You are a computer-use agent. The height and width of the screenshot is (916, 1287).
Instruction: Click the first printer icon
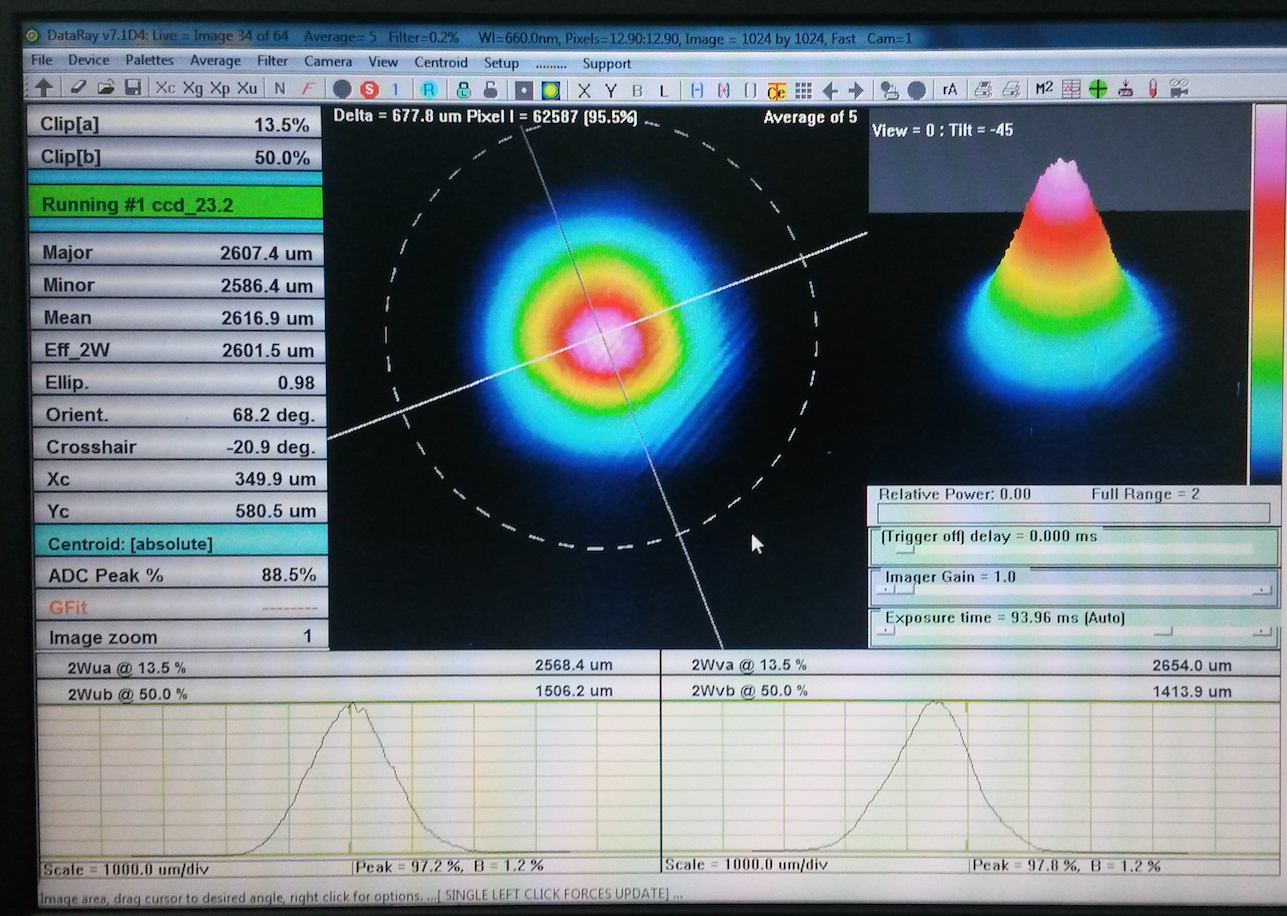(983, 90)
